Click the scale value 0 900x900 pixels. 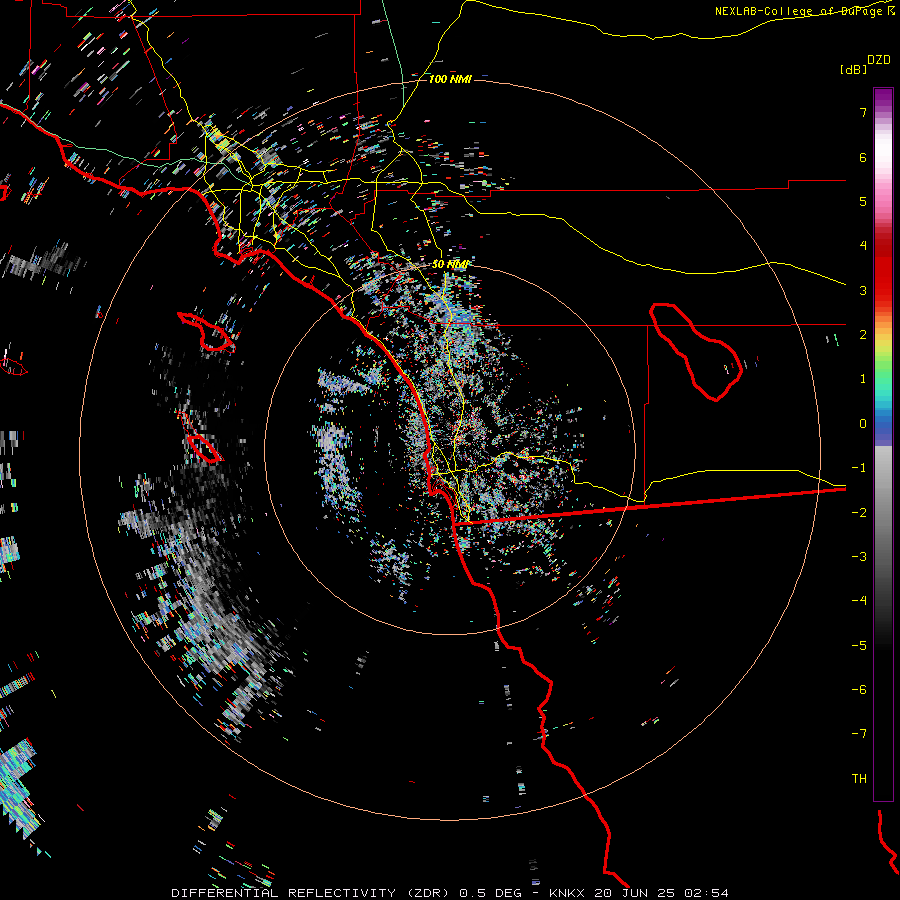pyautogui.click(x=863, y=424)
